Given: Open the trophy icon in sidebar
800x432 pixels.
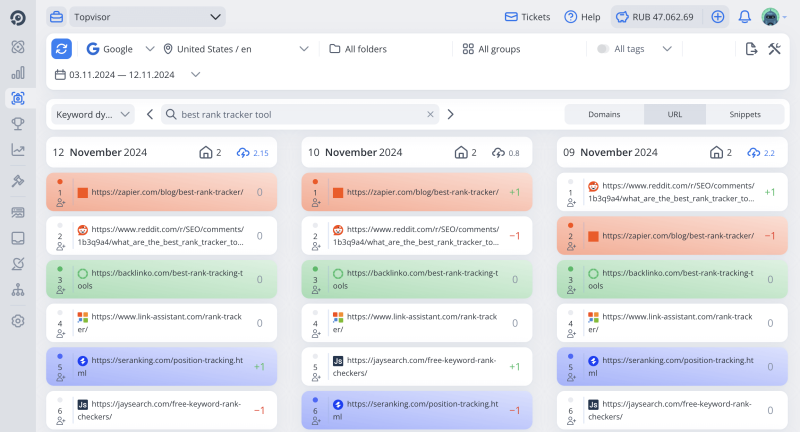Looking at the screenshot, I should 18,124.
